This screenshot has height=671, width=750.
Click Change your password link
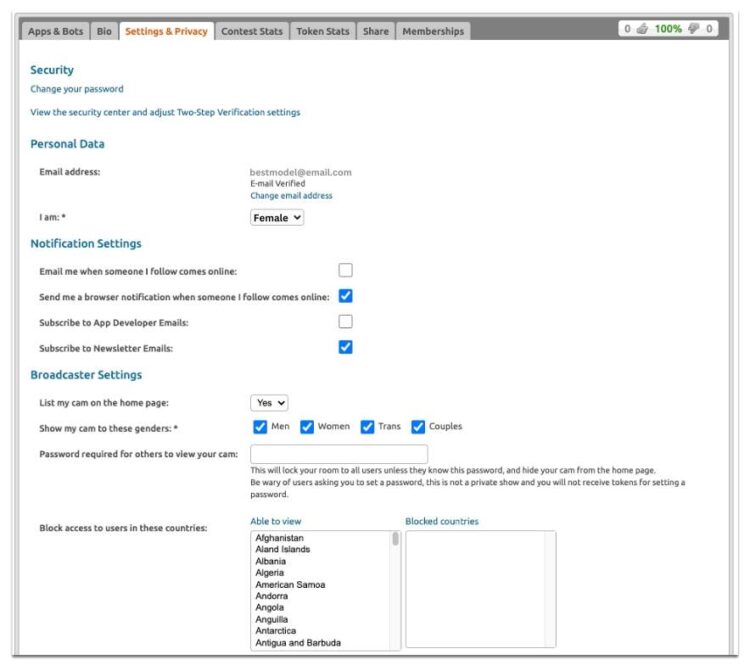[x=77, y=89]
